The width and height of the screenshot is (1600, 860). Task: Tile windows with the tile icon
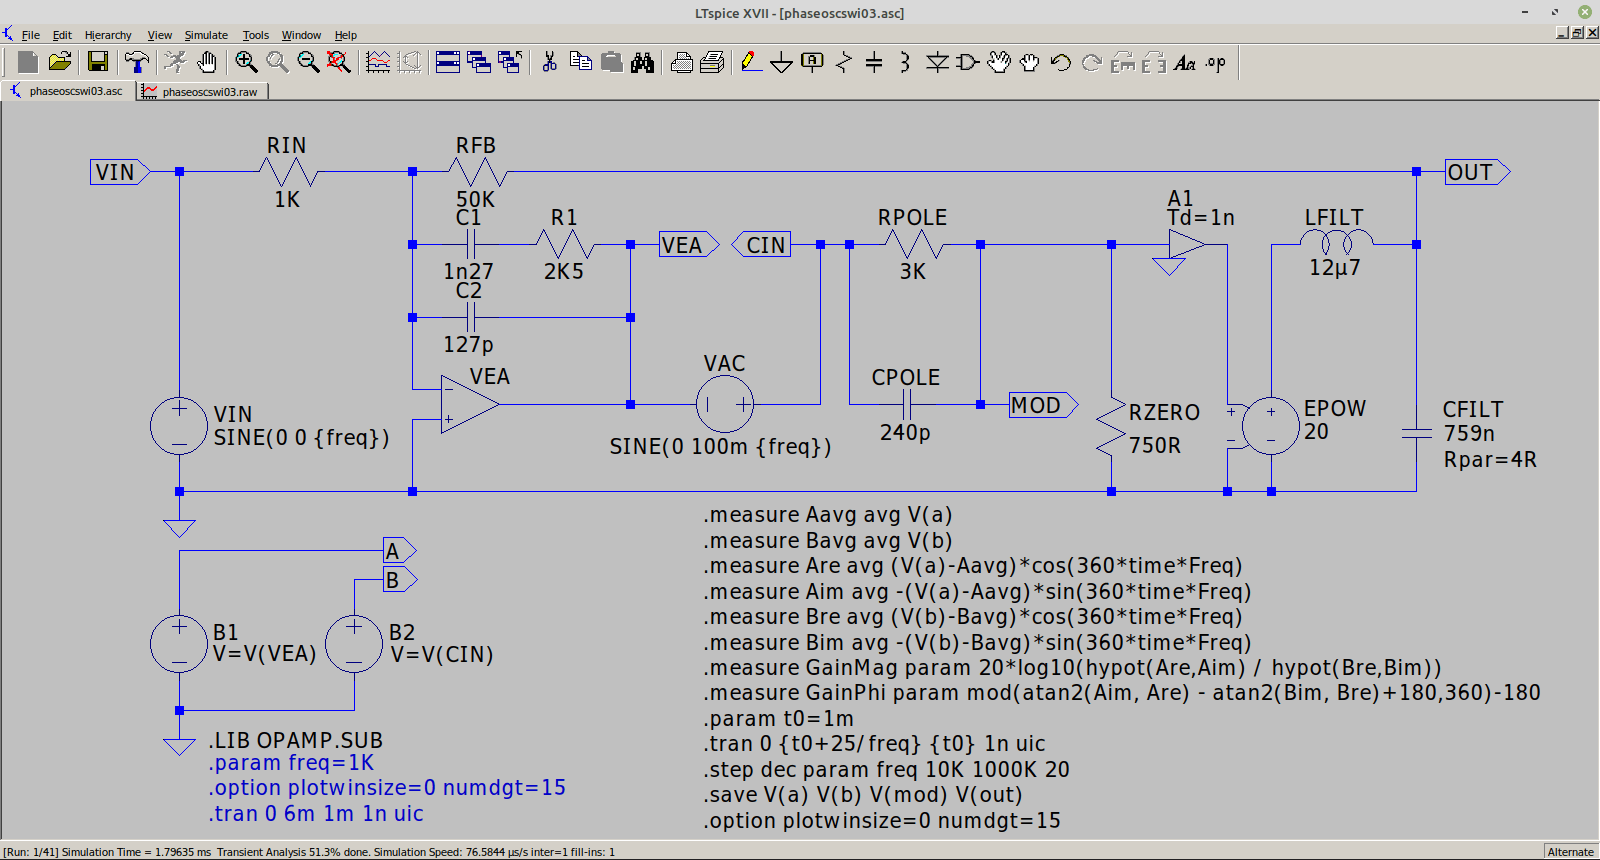pyautogui.click(x=448, y=62)
